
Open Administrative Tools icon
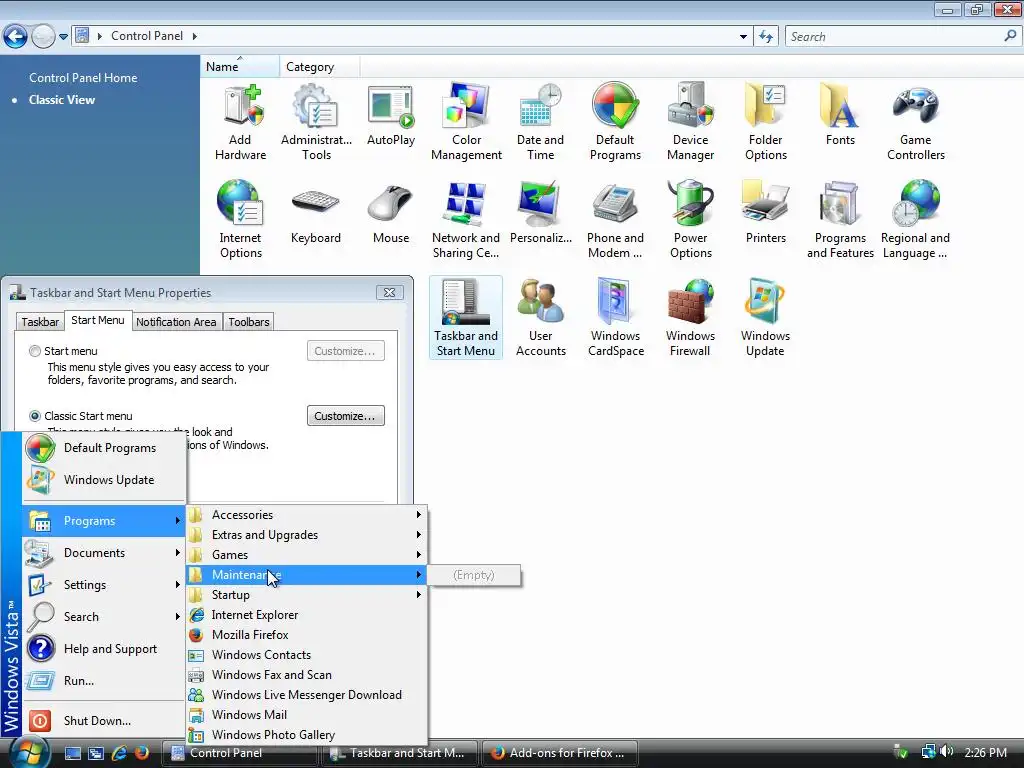pos(316,123)
